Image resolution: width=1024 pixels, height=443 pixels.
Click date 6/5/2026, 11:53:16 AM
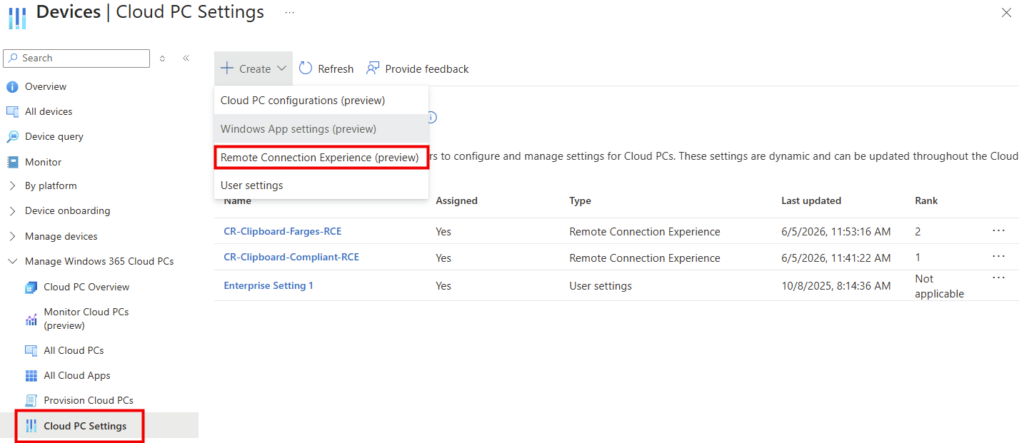coord(836,232)
